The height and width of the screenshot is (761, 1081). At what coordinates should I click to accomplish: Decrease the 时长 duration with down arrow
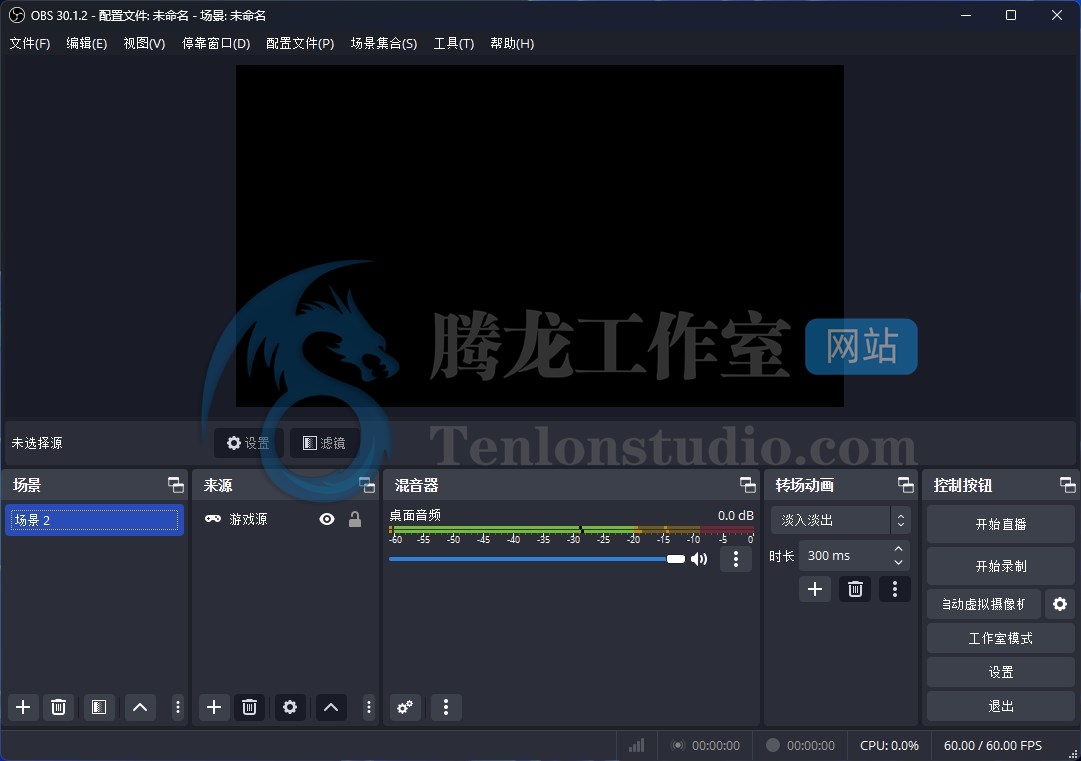(x=898, y=562)
